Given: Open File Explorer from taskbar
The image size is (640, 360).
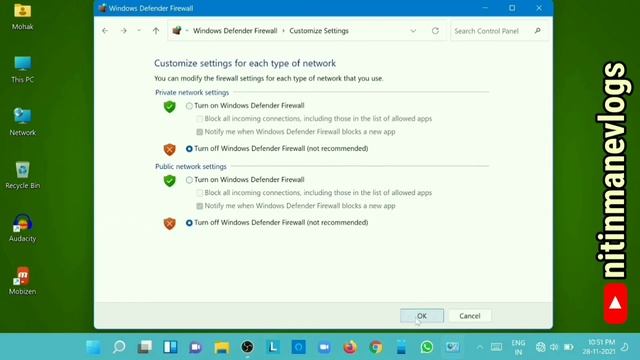Looking at the screenshot, I should click(x=222, y=347).
